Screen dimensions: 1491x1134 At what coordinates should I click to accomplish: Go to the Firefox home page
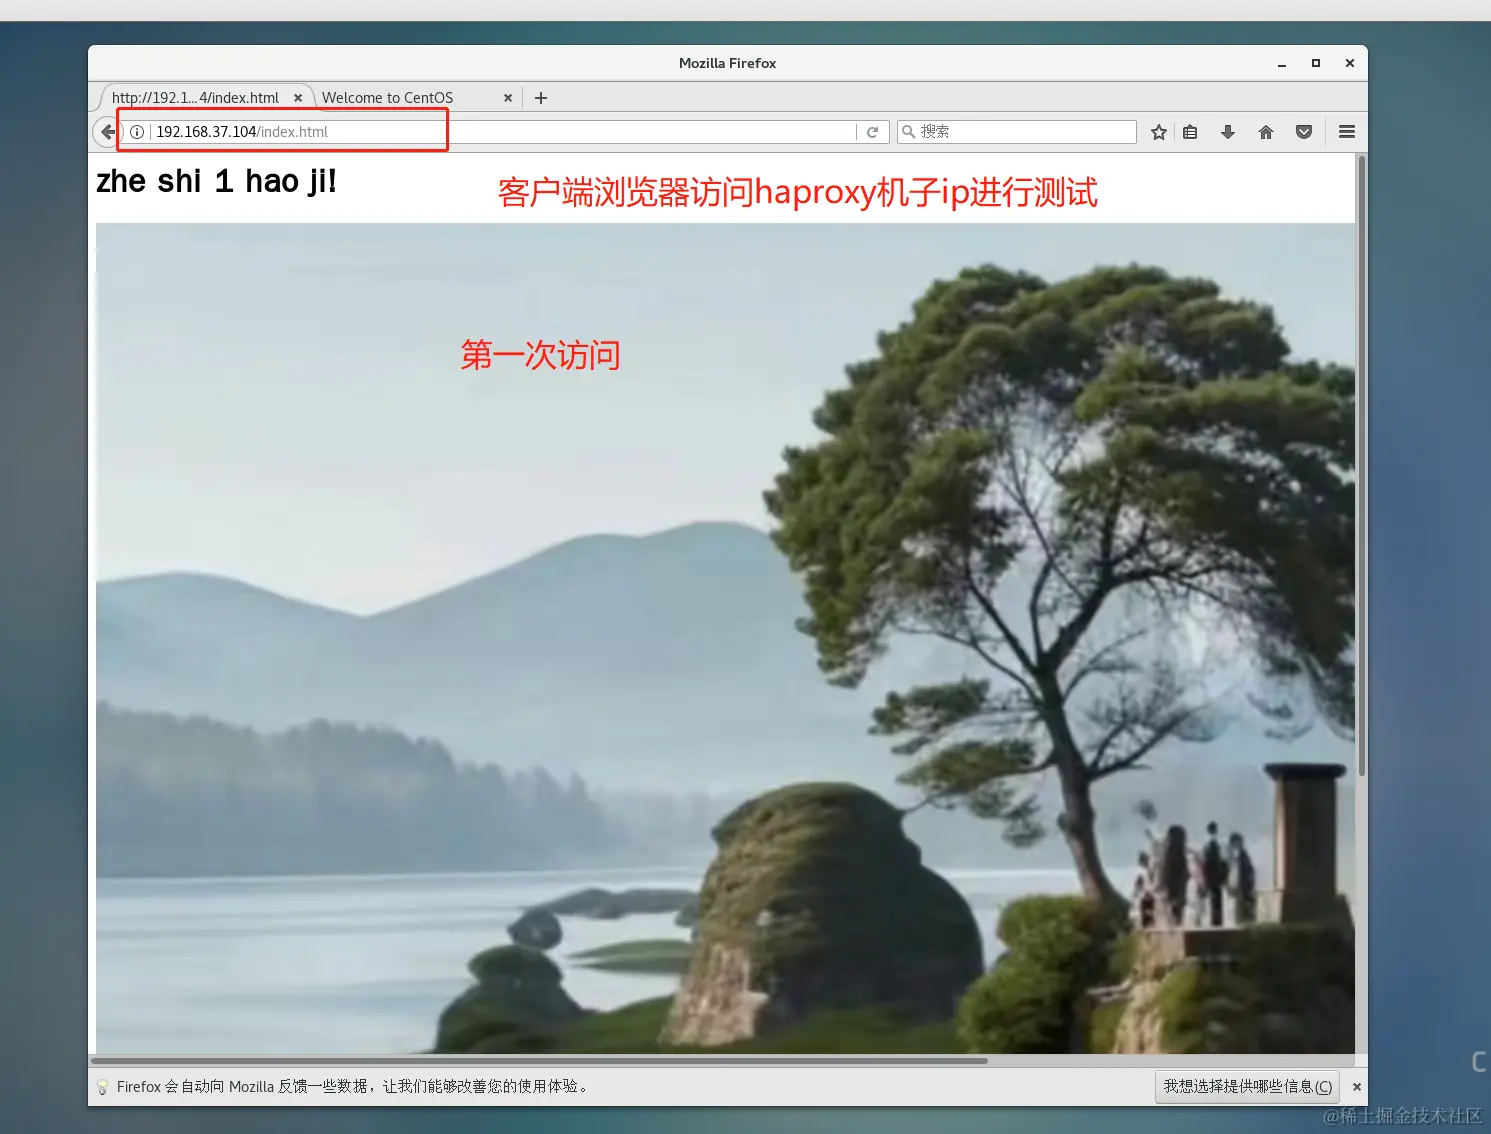1265,131
